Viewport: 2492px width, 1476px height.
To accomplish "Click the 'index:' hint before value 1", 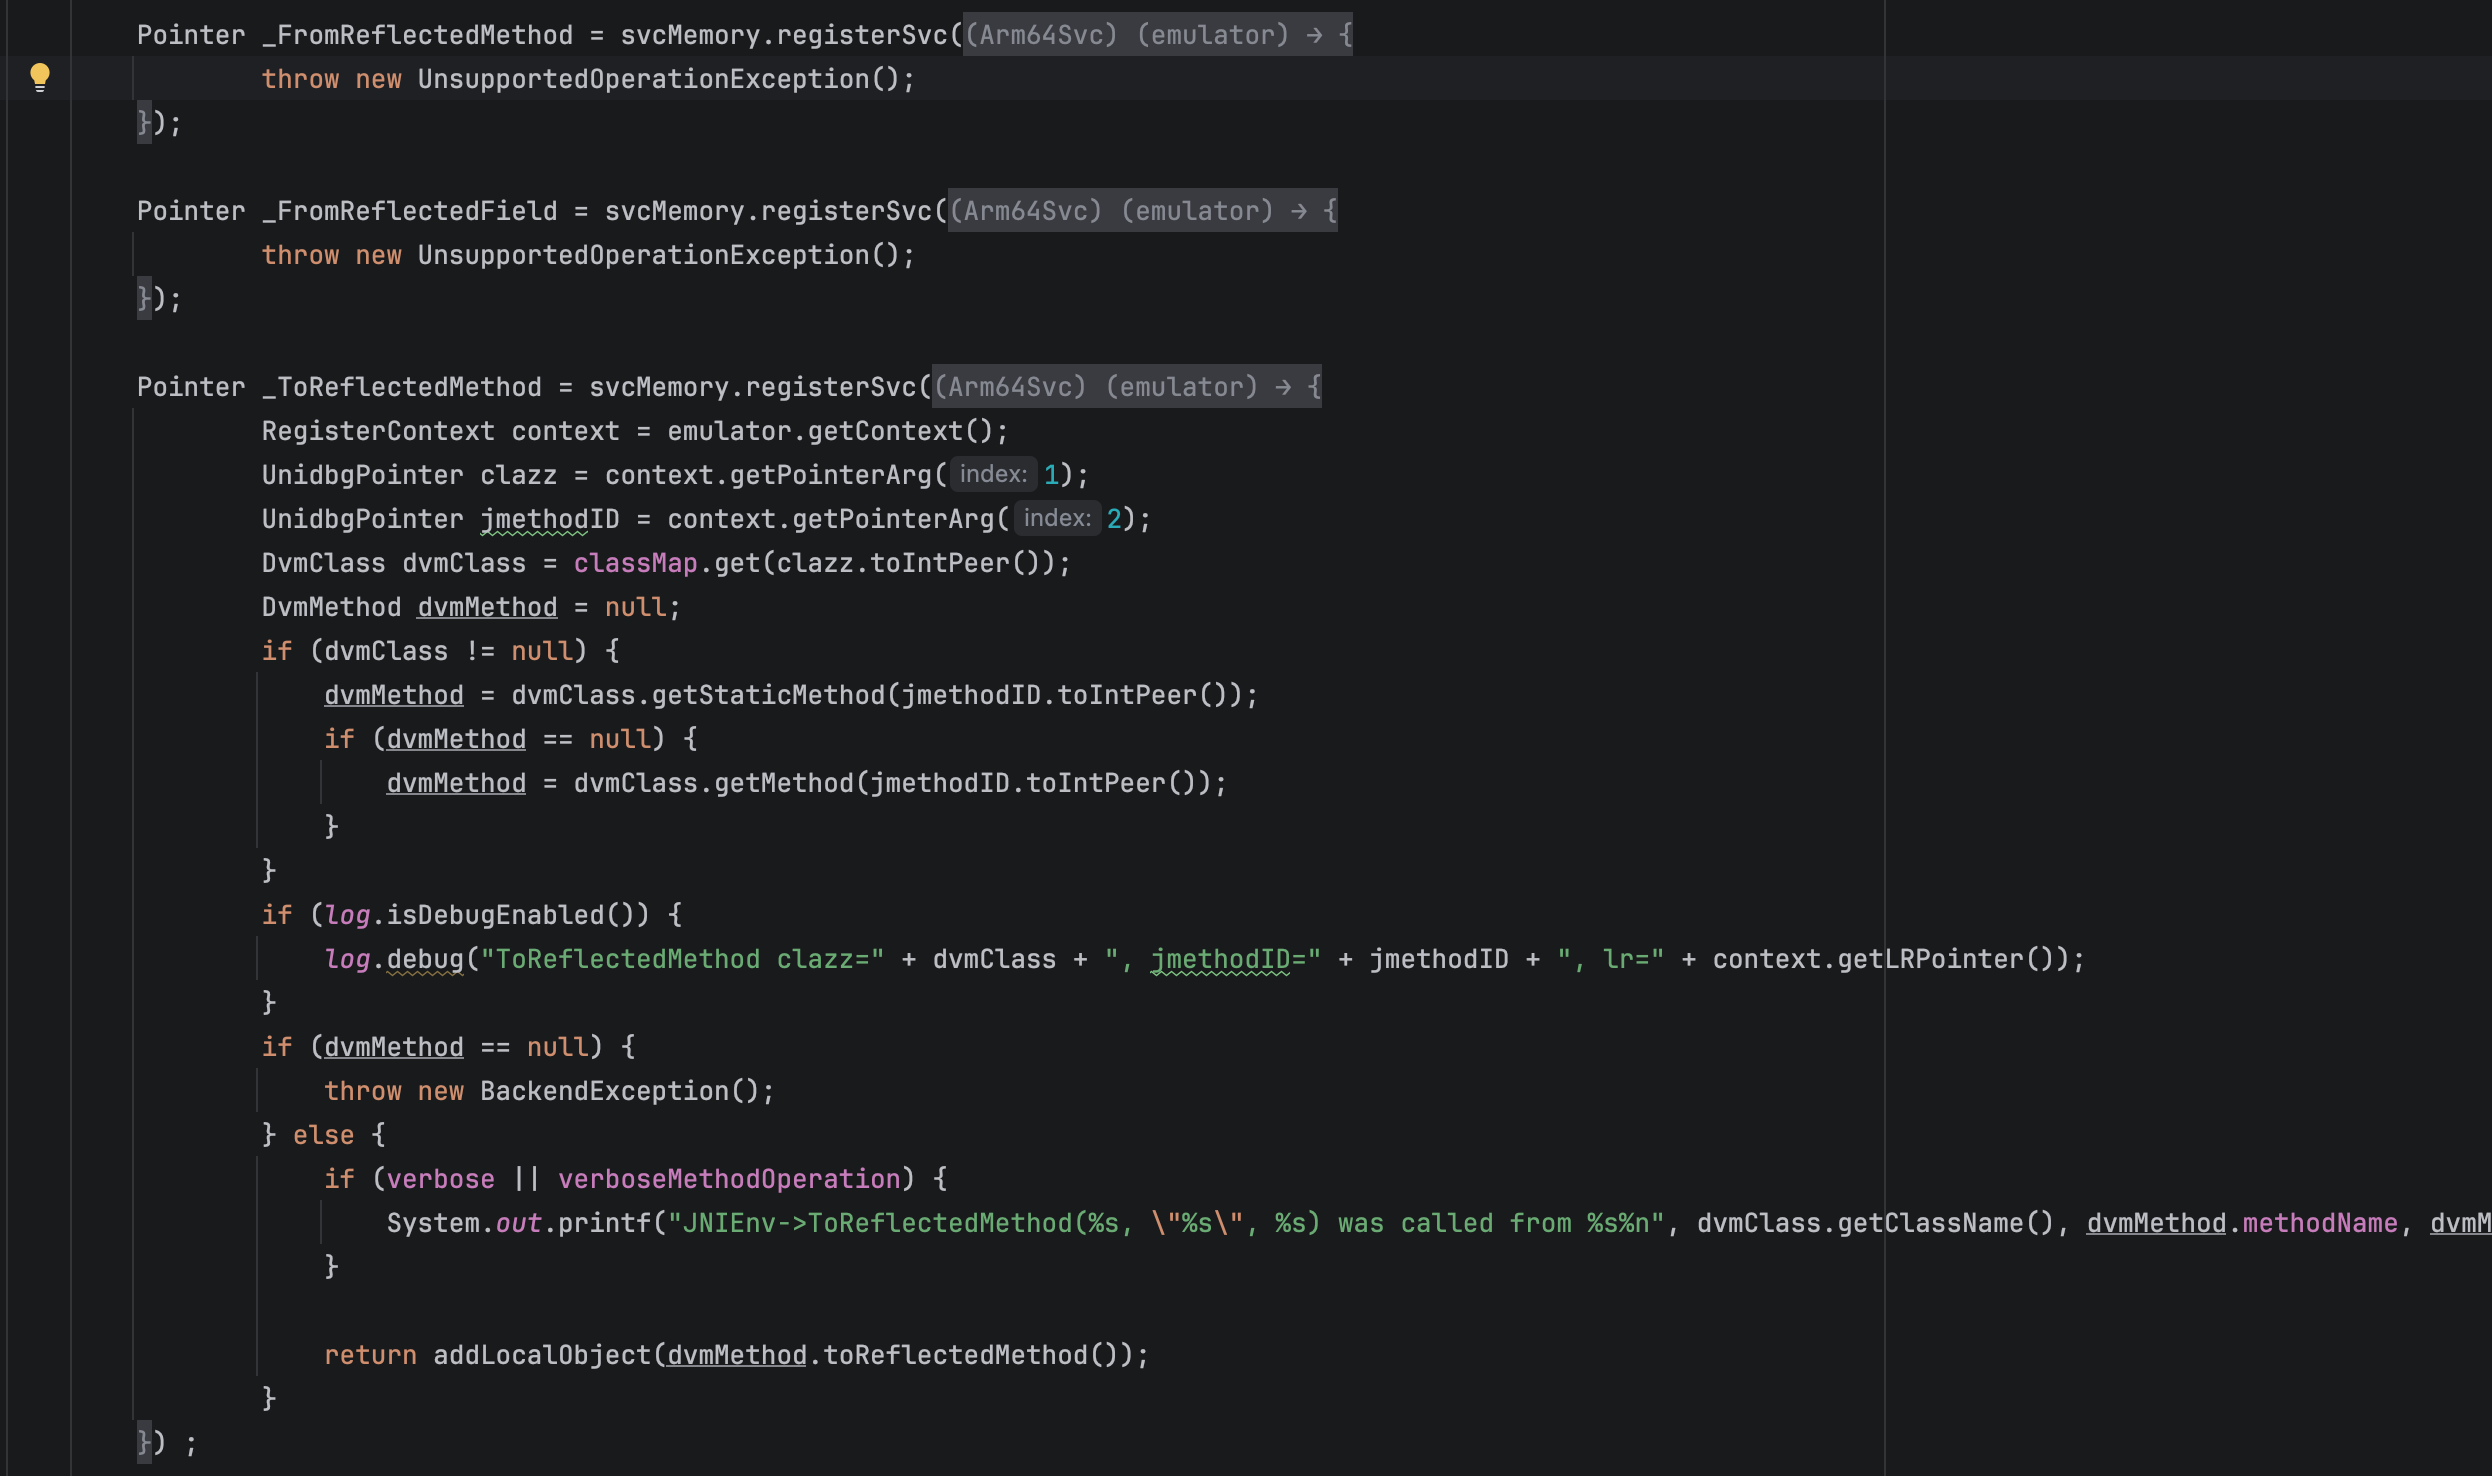I will pyautogui.click(x=992, y=474).
